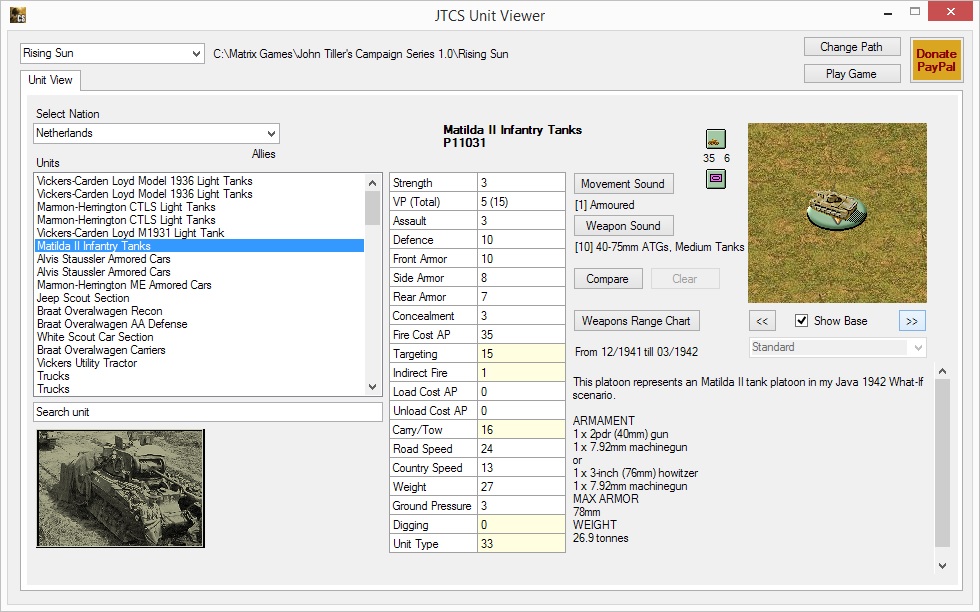Viewport: 980px width, 612px height.
Task: Show next unit image with >> button
Action: point(911,321)
